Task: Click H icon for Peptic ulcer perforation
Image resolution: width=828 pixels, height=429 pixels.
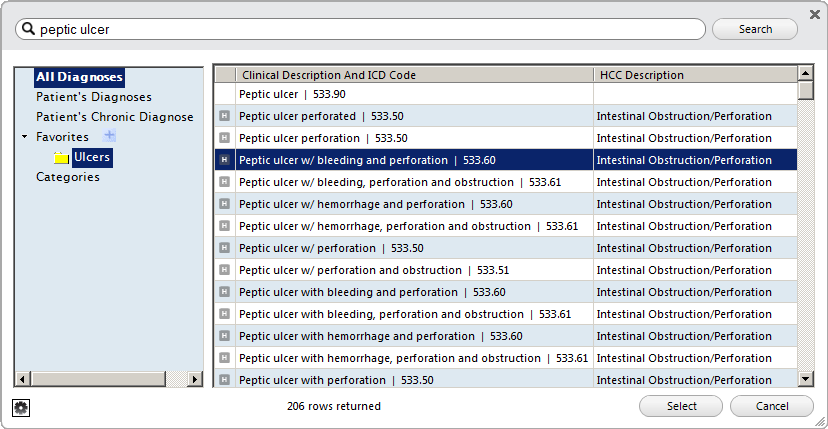Action: coord(224,138)
